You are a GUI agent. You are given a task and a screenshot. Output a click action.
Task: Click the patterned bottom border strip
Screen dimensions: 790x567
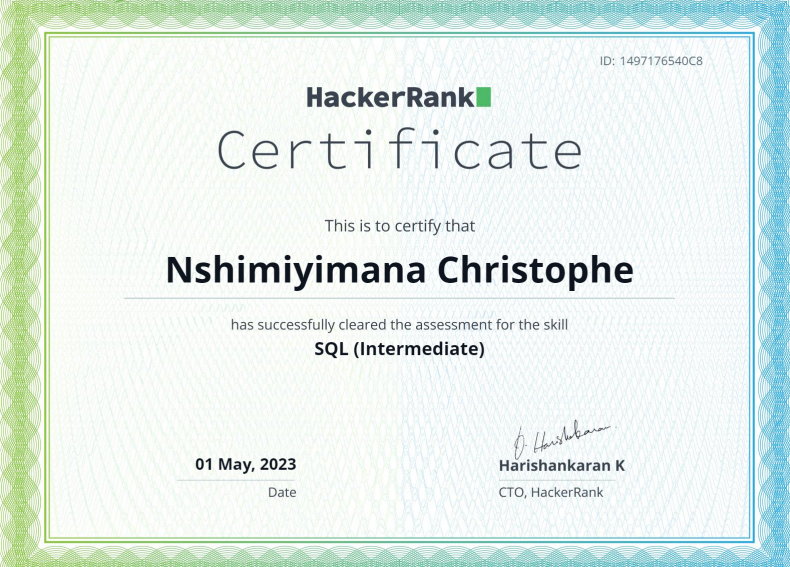(395, 553)
